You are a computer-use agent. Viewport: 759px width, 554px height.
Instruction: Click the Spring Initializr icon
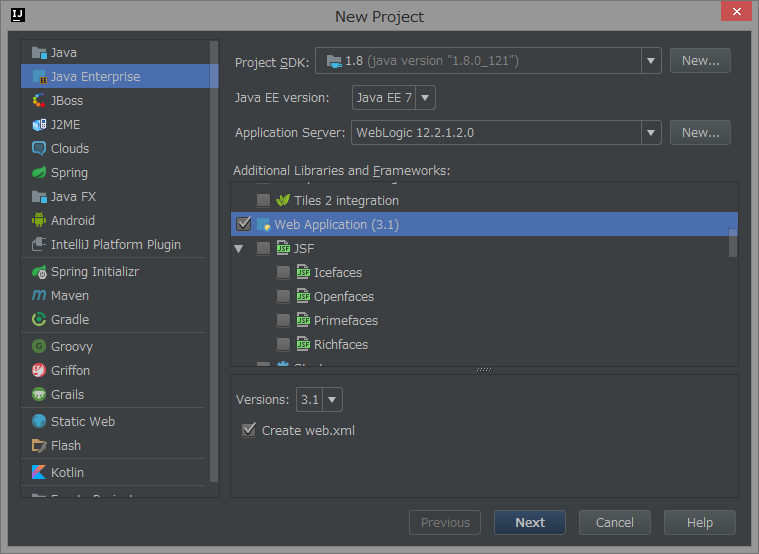39,272
